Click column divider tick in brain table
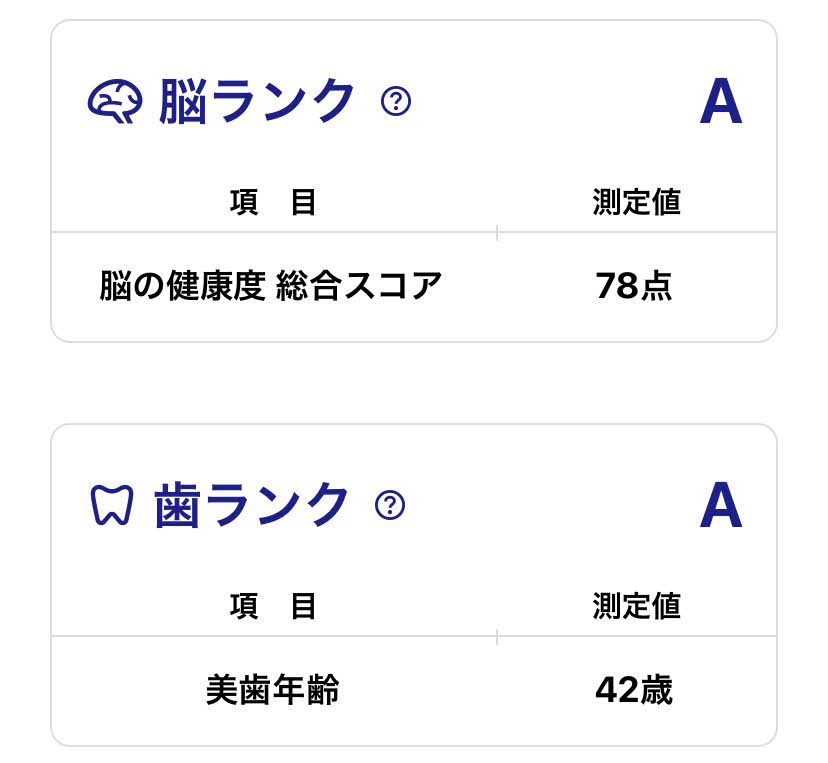Viewport: 828px width, 763px height. click(497, 233)
